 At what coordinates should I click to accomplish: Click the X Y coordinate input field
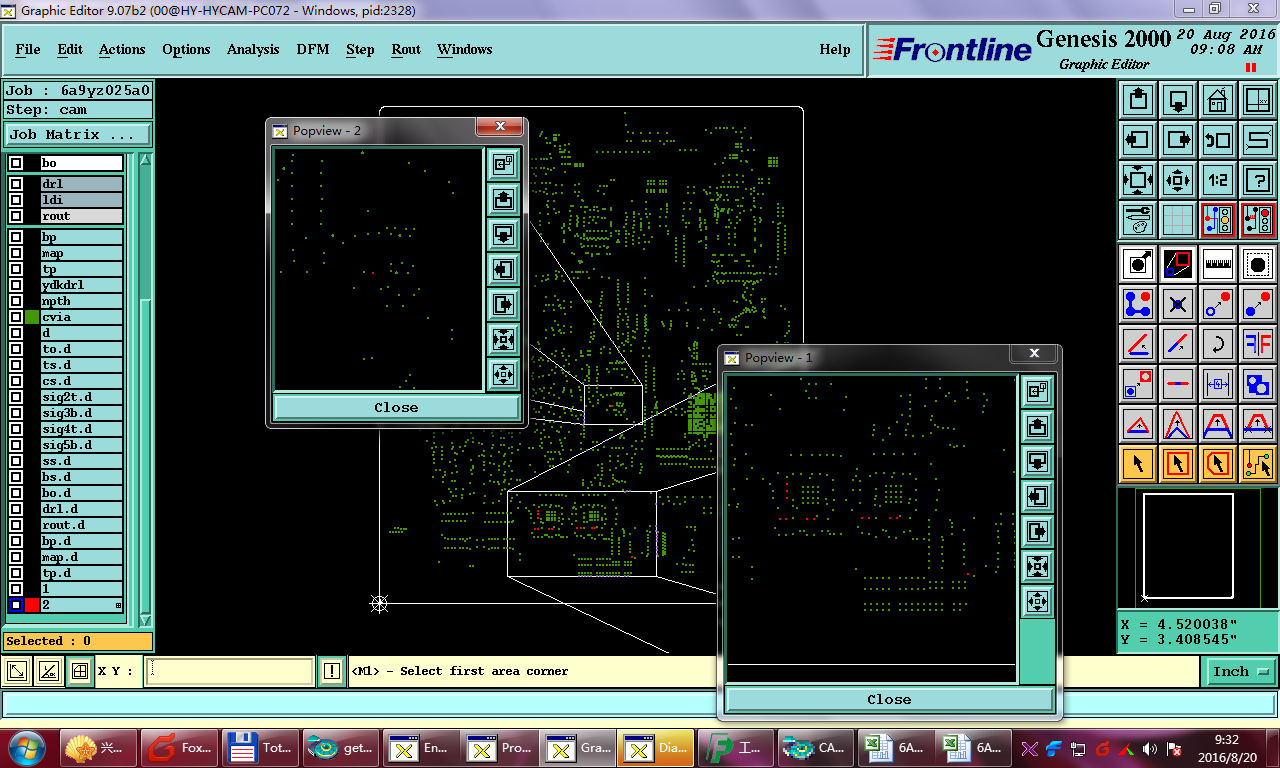[230, 672]
